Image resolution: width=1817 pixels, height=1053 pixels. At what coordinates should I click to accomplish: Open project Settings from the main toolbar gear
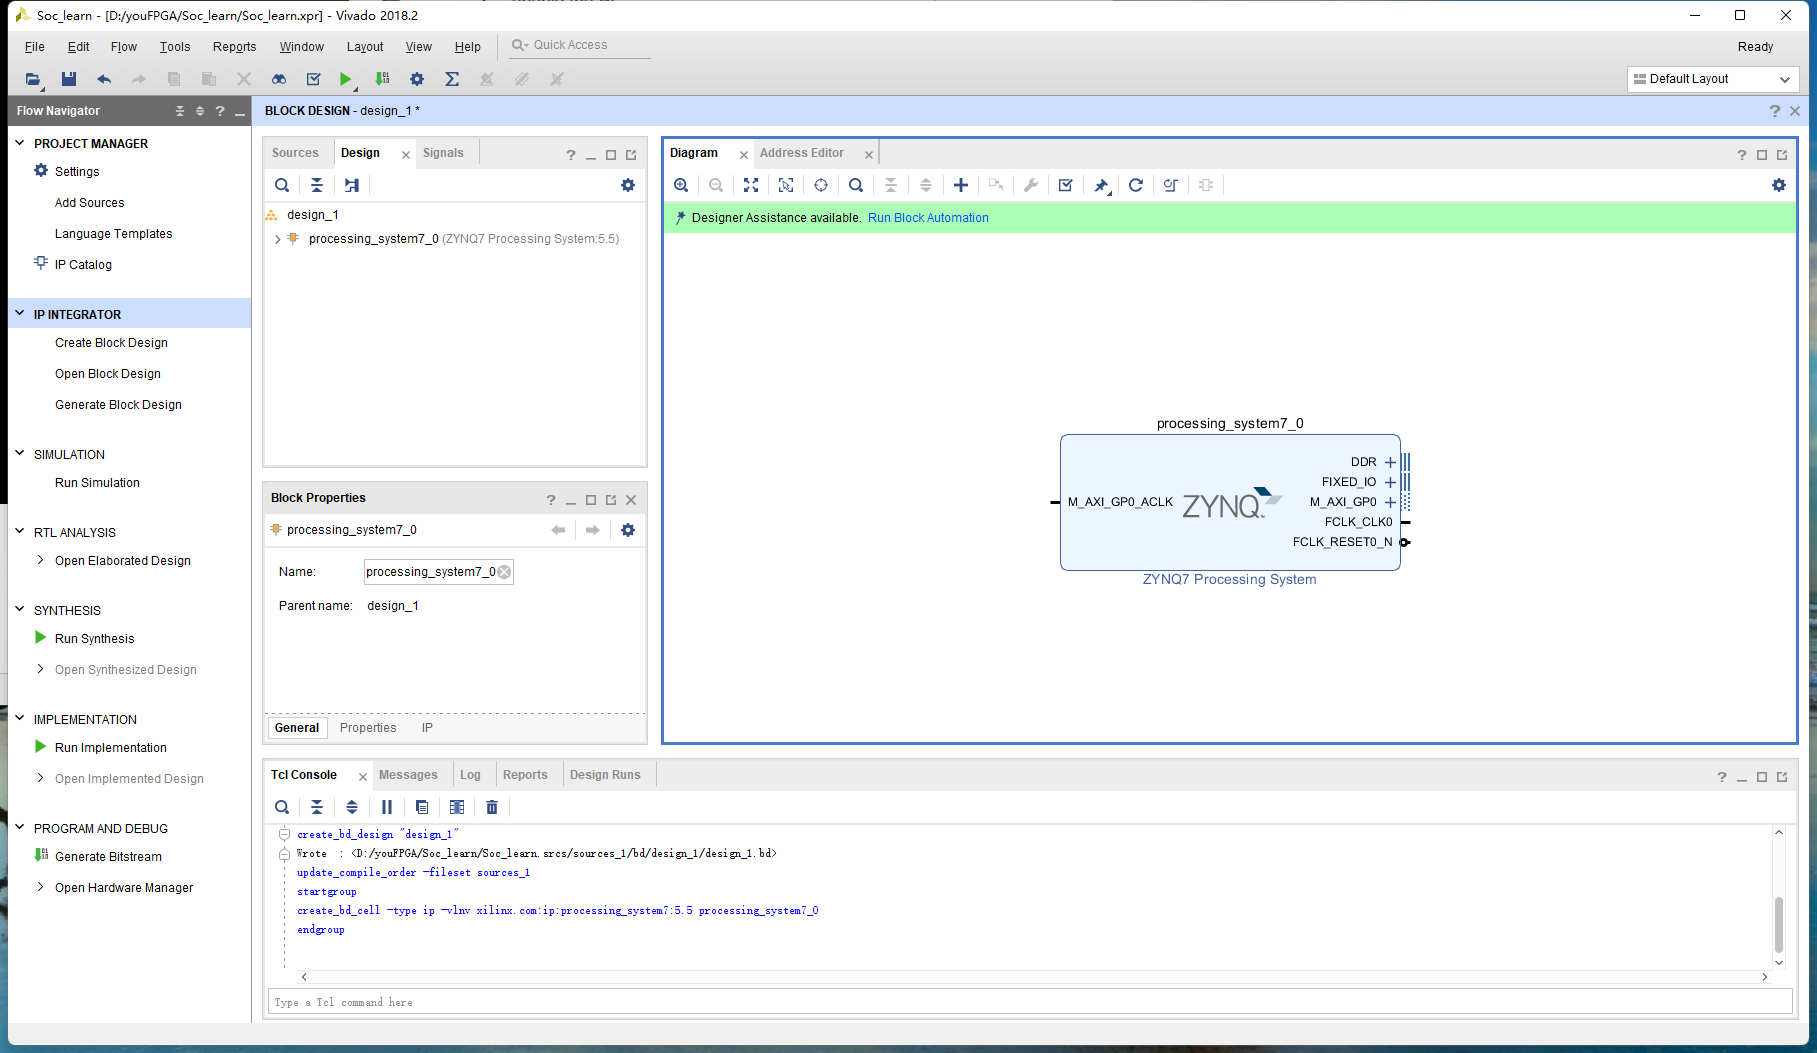pos(417,79)
